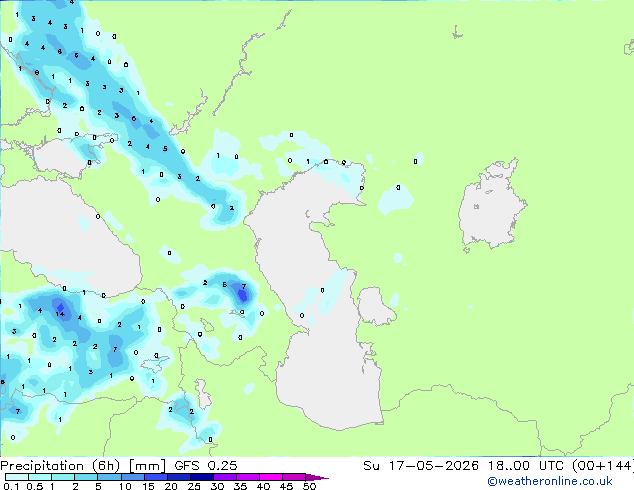Click the "18..00 UTC" time text
Viewport: 634px width, 490px height.
point(528,466)
